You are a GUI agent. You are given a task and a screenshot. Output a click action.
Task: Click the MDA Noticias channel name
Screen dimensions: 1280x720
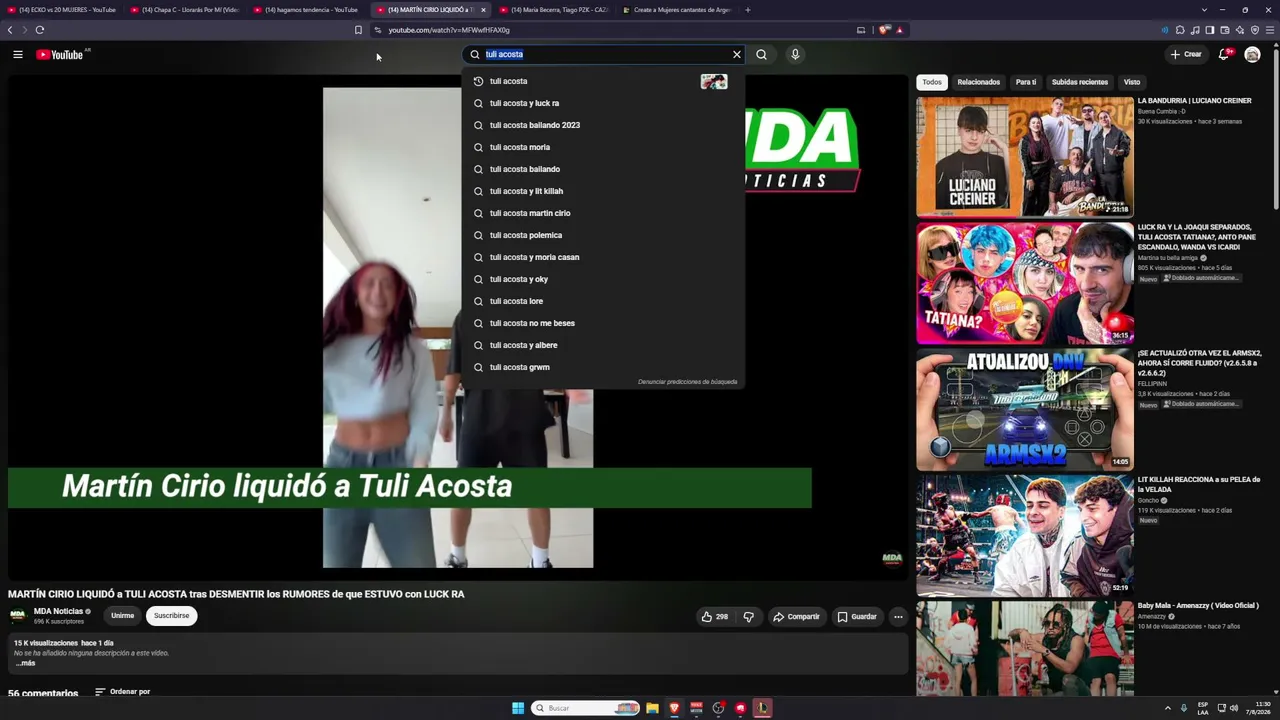pos(58,611)
